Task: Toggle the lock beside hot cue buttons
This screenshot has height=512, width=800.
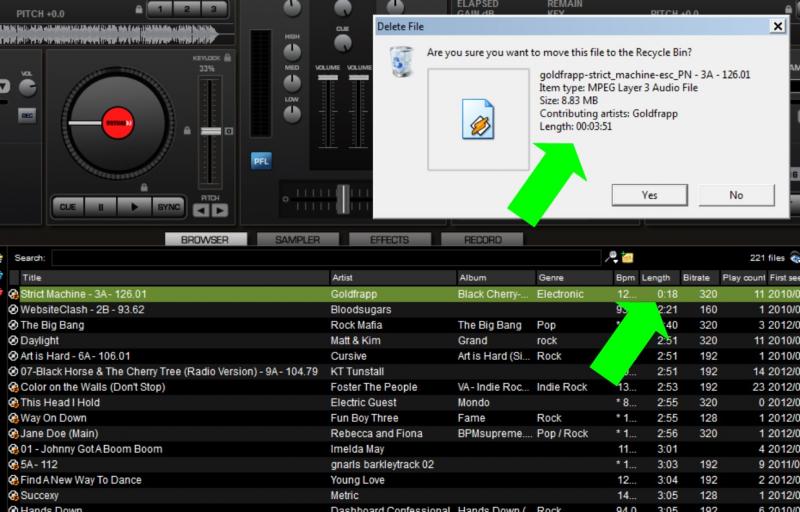Action: (139, 9)
